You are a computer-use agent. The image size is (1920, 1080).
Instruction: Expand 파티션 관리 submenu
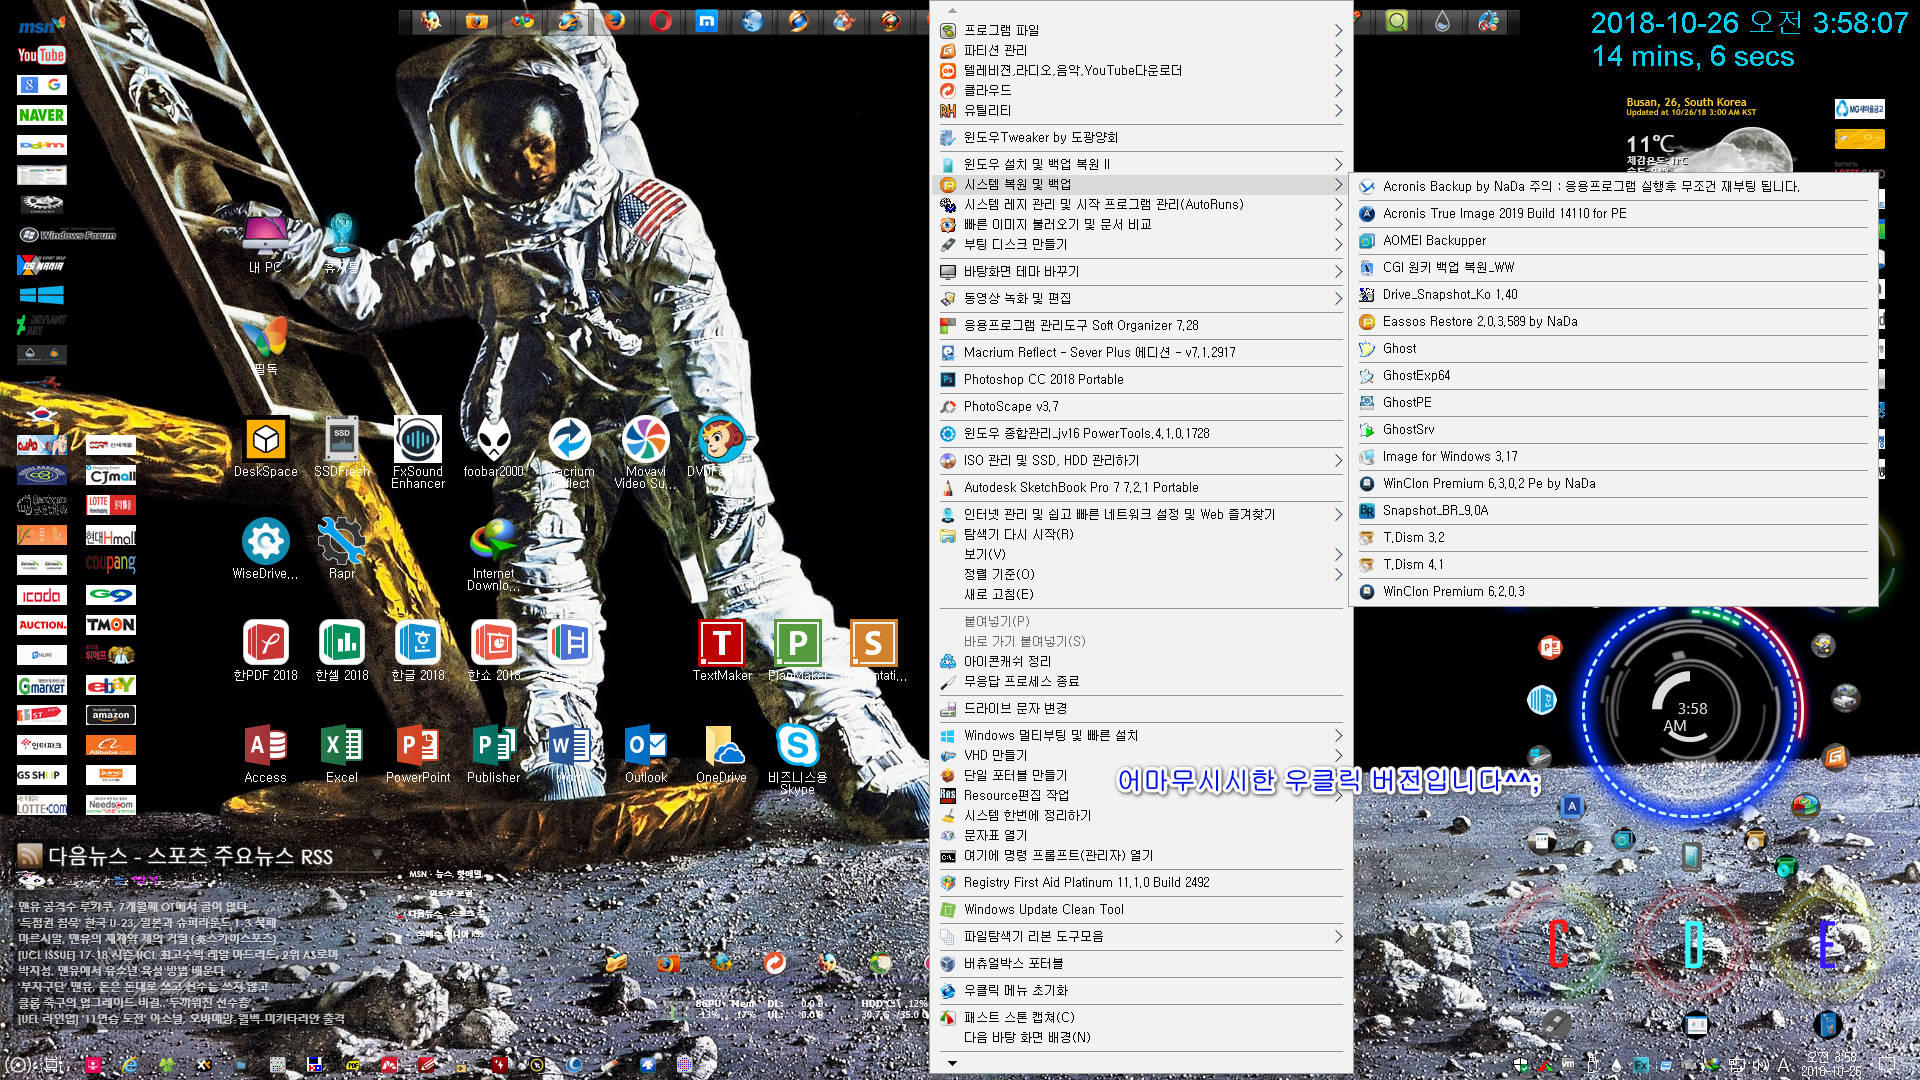[1141, 50]
